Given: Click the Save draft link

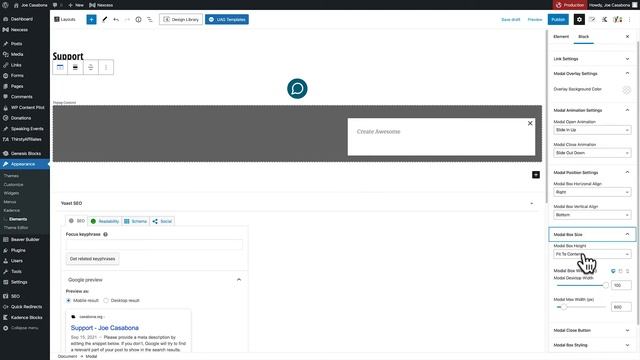Looking at the screenshot, I should click(511, 19).
